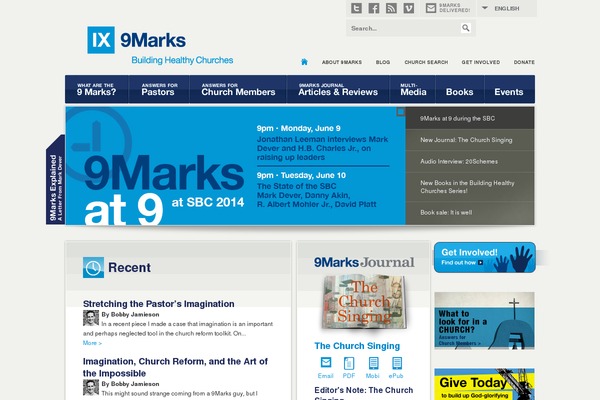Open 9Marks Explained side tab
This screenshot has width=600, height=400.
(x=55, y=180)
